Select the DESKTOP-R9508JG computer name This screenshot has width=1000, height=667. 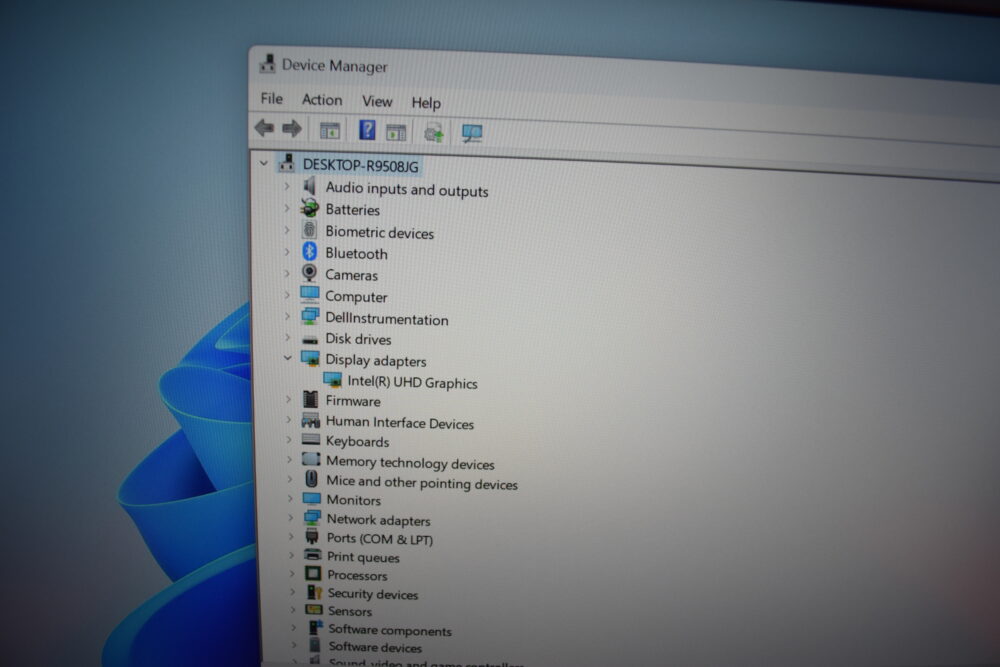[361, 166]
